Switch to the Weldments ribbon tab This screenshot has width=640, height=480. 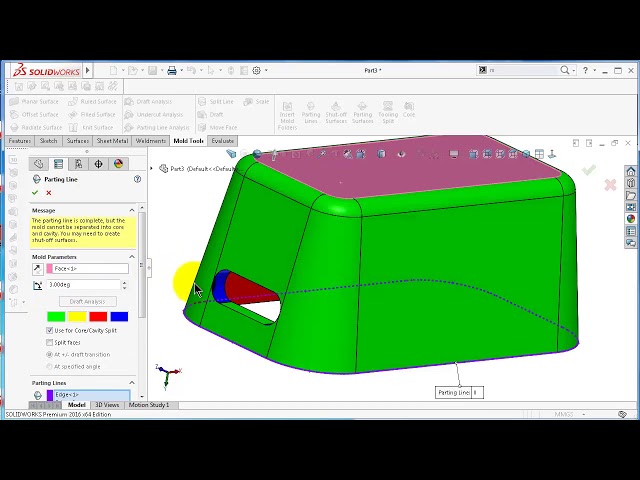coord(151,141)
